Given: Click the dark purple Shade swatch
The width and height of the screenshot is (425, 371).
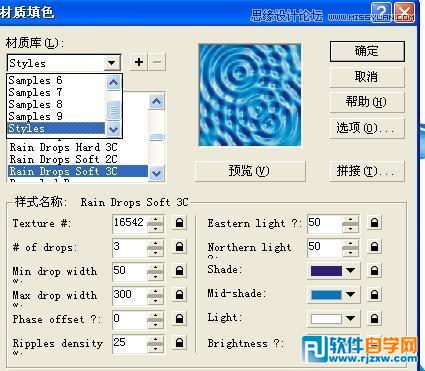Looking at the screenshot, I should 326,271.
